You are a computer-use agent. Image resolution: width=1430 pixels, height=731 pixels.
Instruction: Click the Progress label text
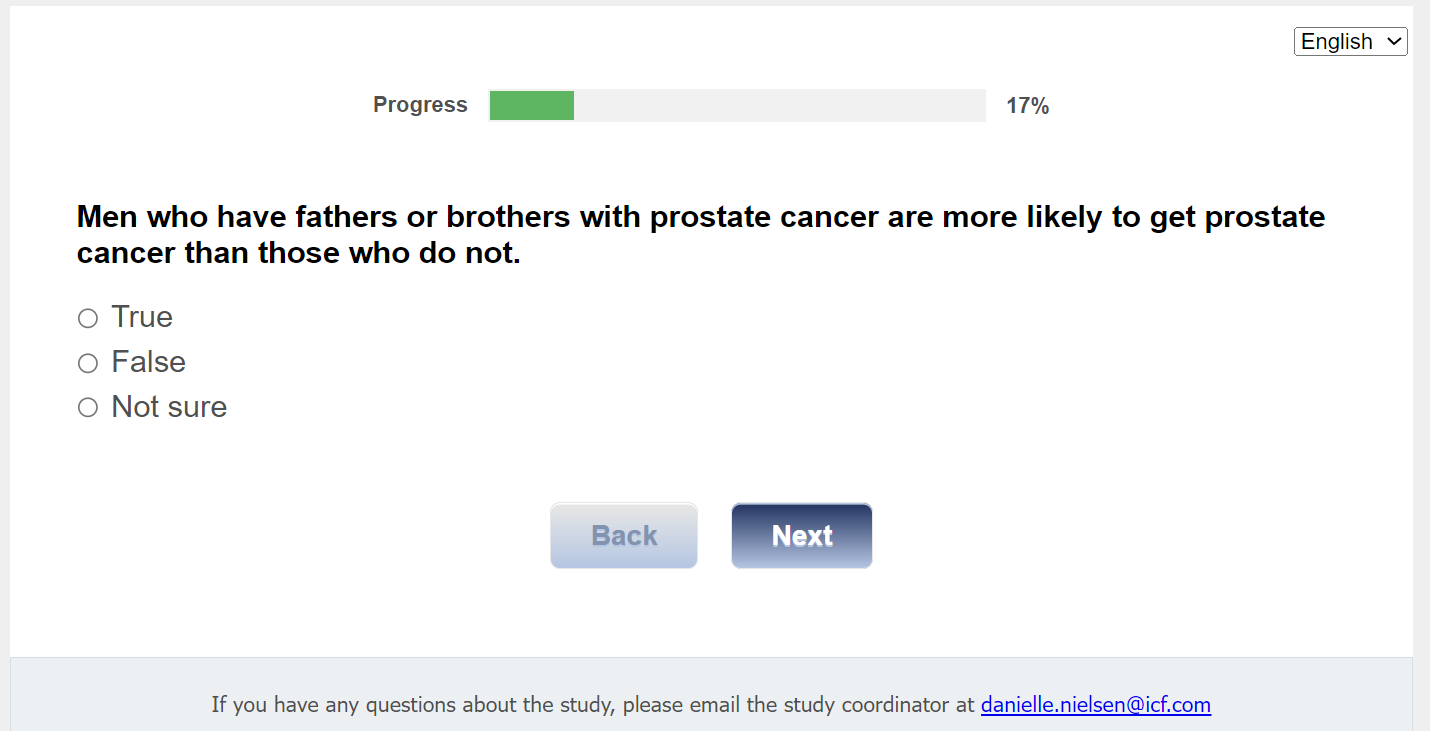(x=420, y=105)
